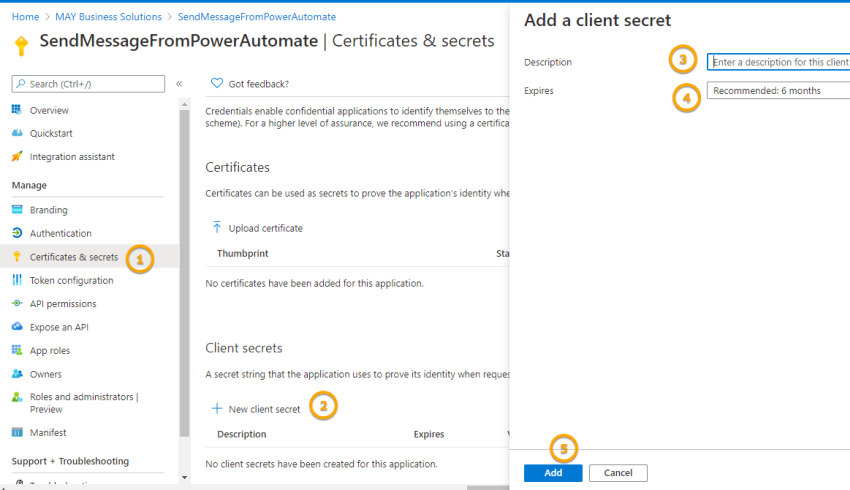Viewport: 850px width, 490px height.
Task: Click the Certificates heading
Action: click(x=237, y=167)
